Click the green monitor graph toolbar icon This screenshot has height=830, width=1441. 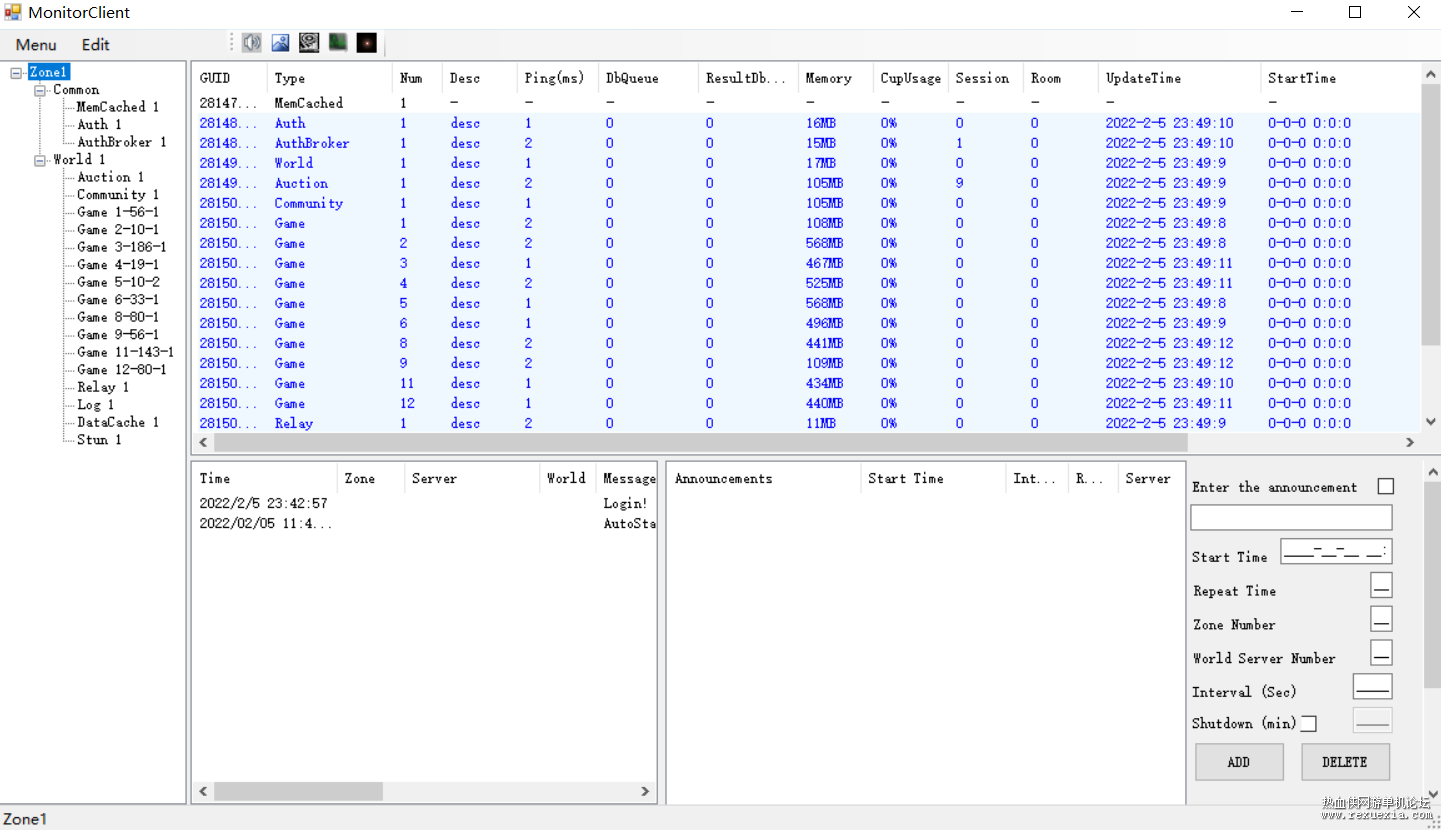pyautogui.click(x=338, y=43)
